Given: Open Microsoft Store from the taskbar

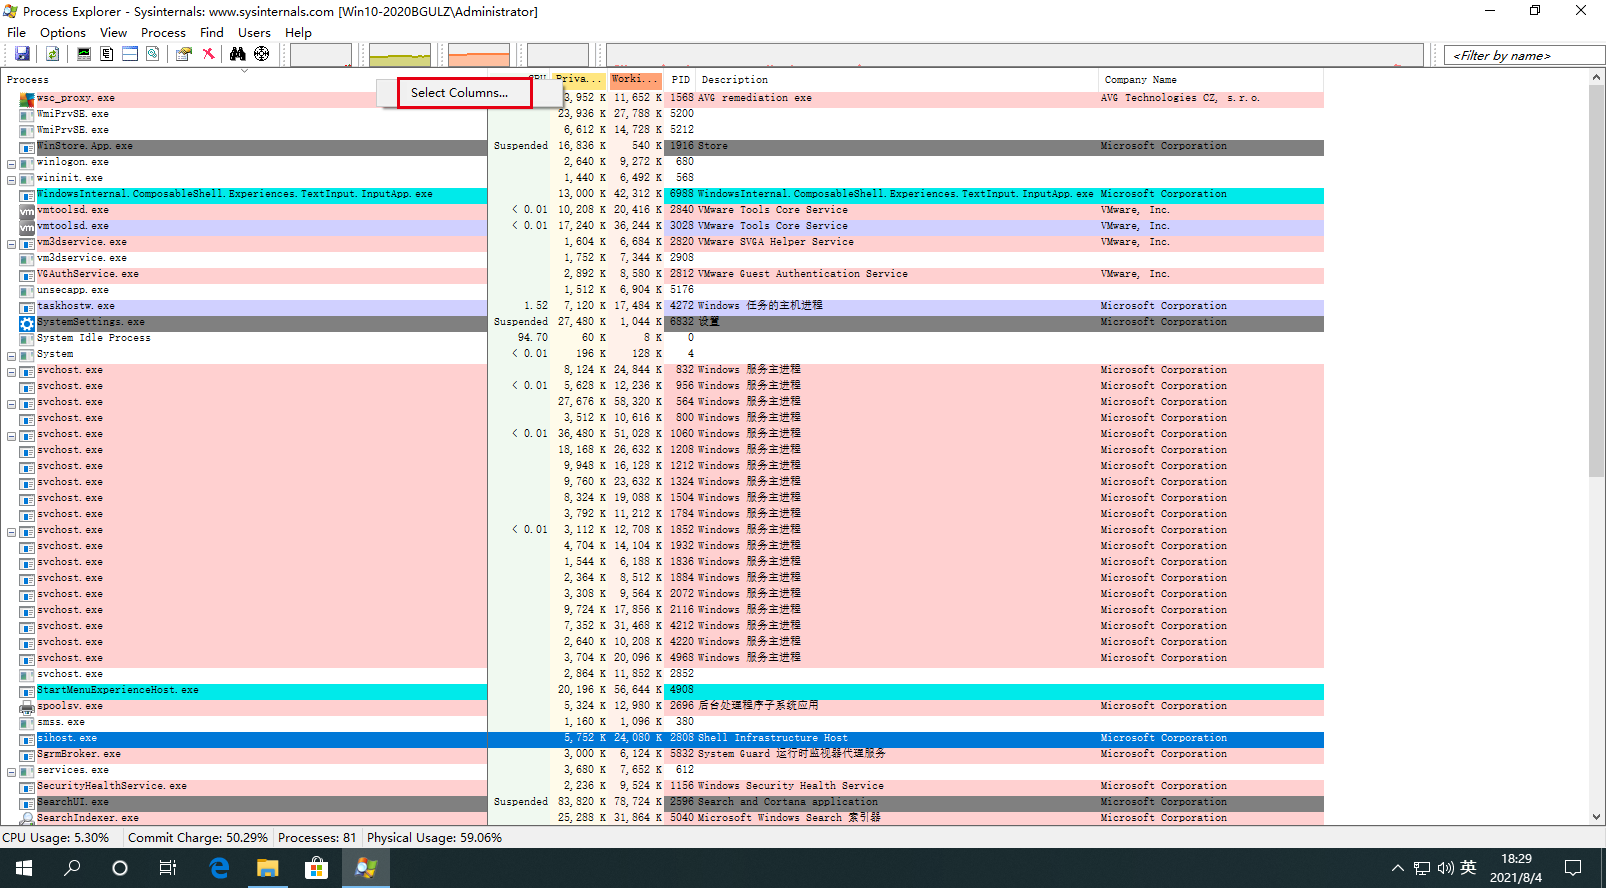Looking at the screenshot, I should click(317, 868).
